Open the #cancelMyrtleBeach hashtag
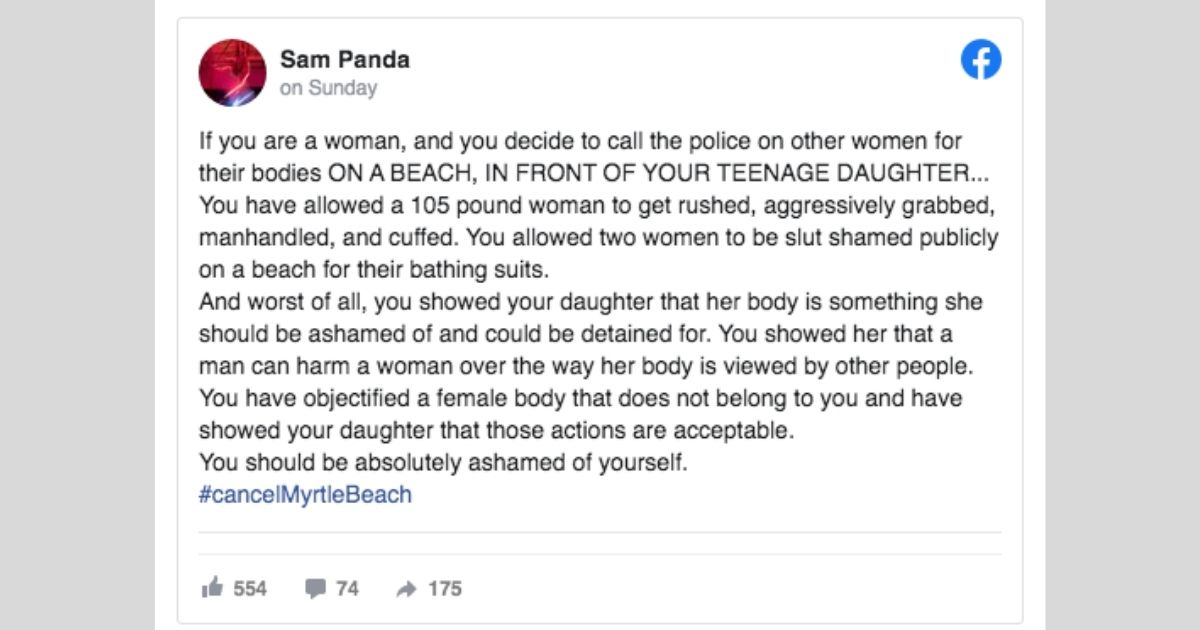The width and height of the screenshot is (1200, 630). (x=305, y=494)
